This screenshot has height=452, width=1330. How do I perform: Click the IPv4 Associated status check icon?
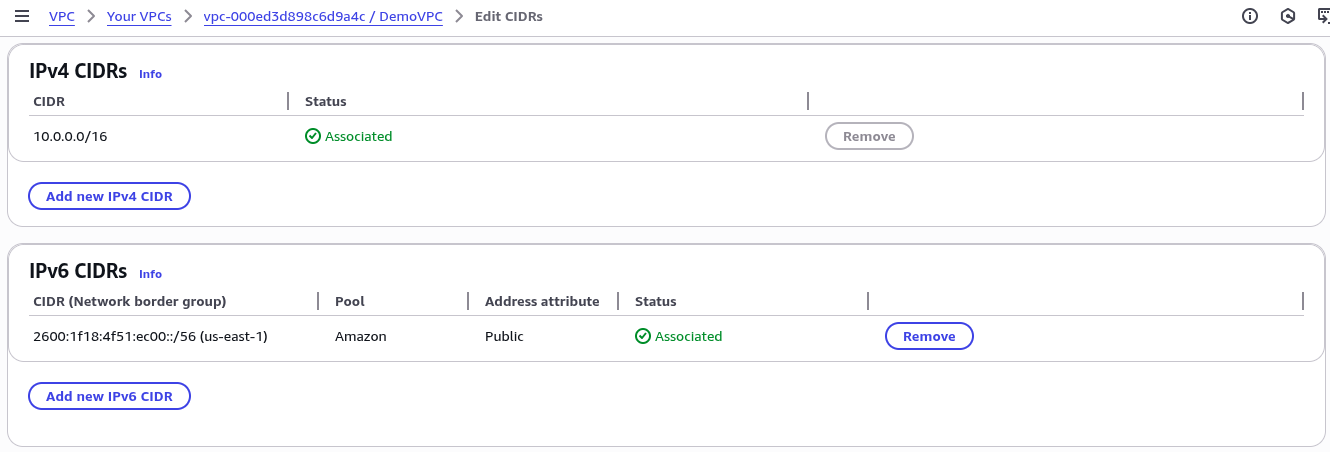312,136
